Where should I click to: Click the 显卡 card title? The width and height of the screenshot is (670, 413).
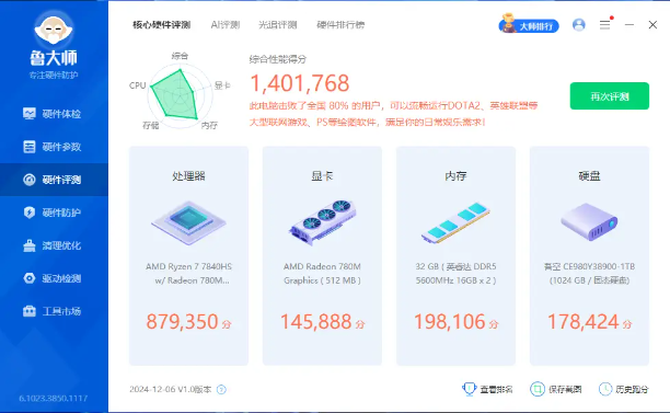tap(322, 176)
